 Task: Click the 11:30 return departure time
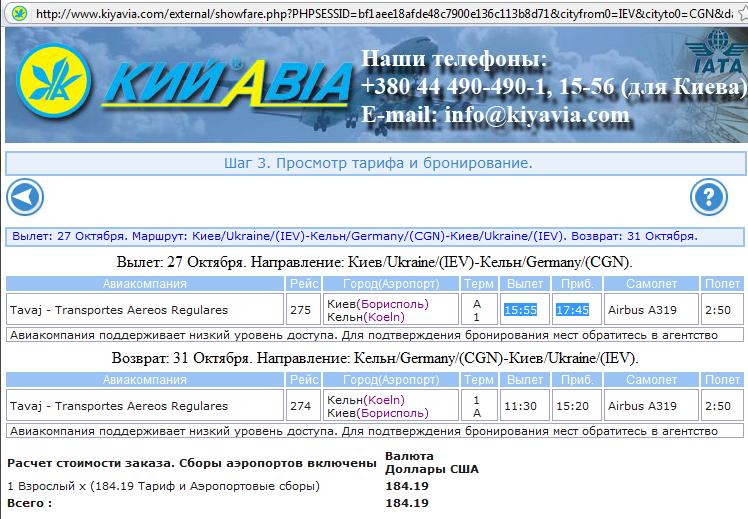tap(521, 406)
